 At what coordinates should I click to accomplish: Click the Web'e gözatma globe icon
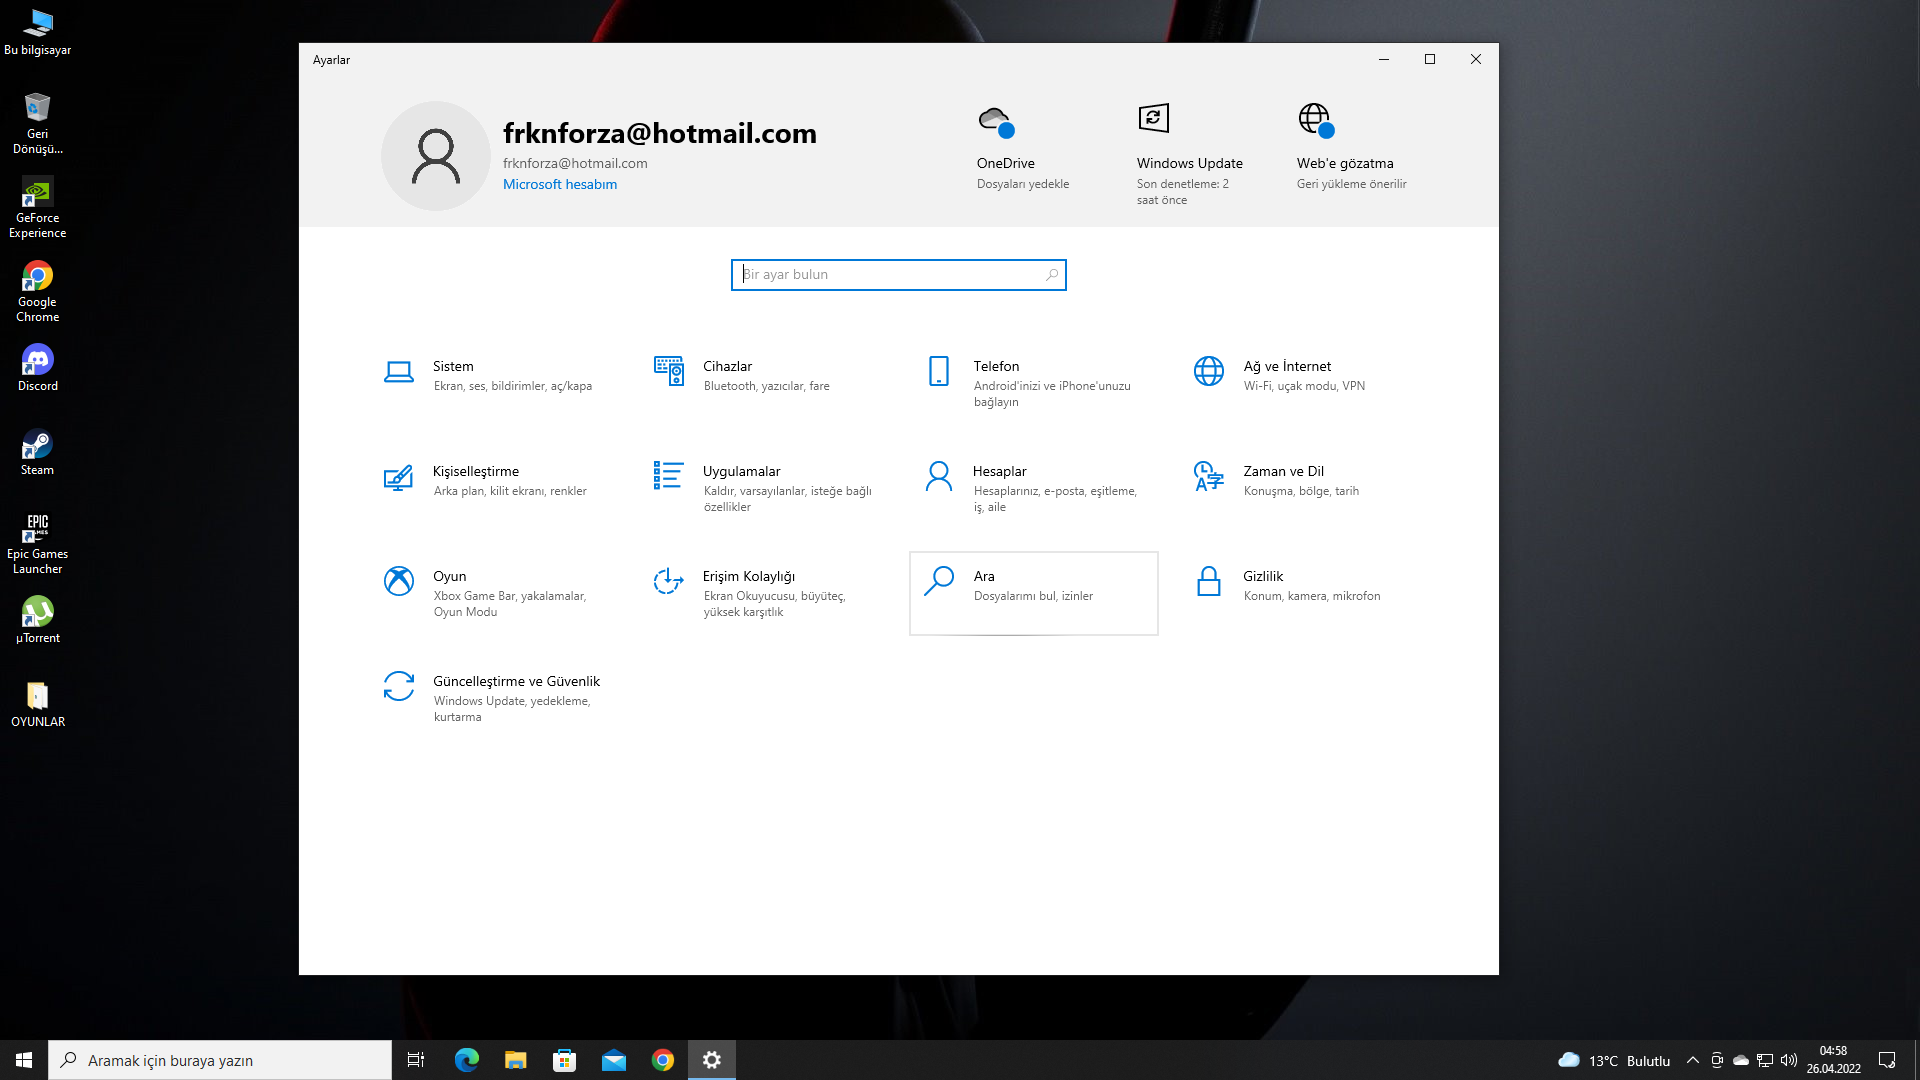point(1316,120)
